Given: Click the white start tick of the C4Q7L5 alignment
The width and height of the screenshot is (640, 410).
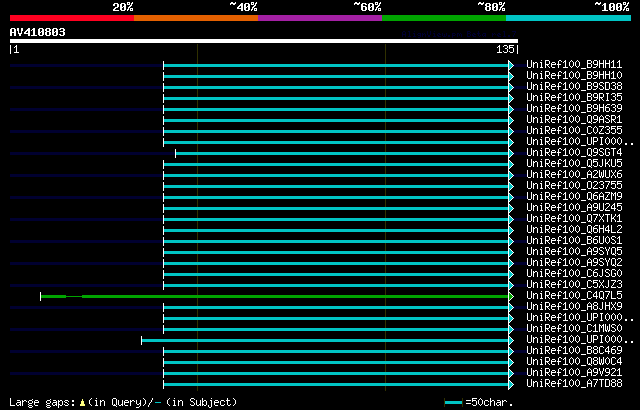Looking at the screenshot, I should pyautogui.click(x=40, y=296).
